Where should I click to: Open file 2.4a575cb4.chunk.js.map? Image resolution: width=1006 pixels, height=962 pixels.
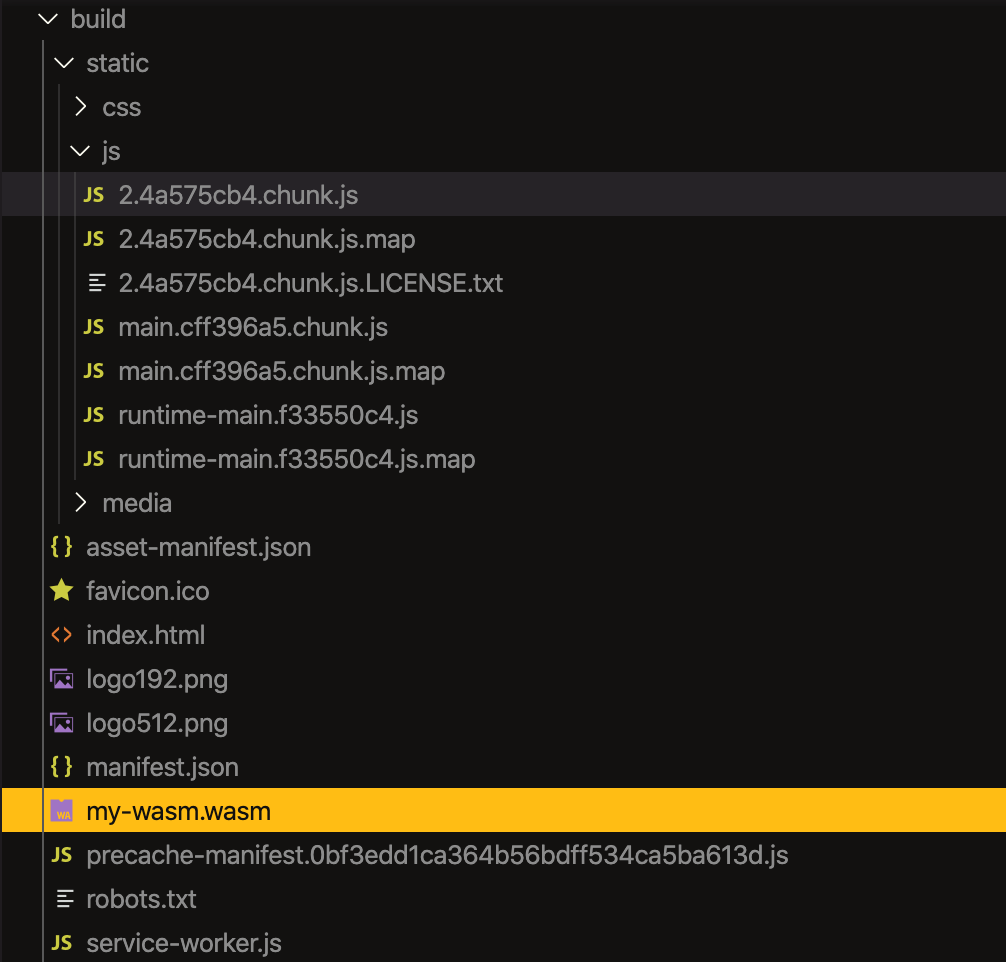[267, 239]
